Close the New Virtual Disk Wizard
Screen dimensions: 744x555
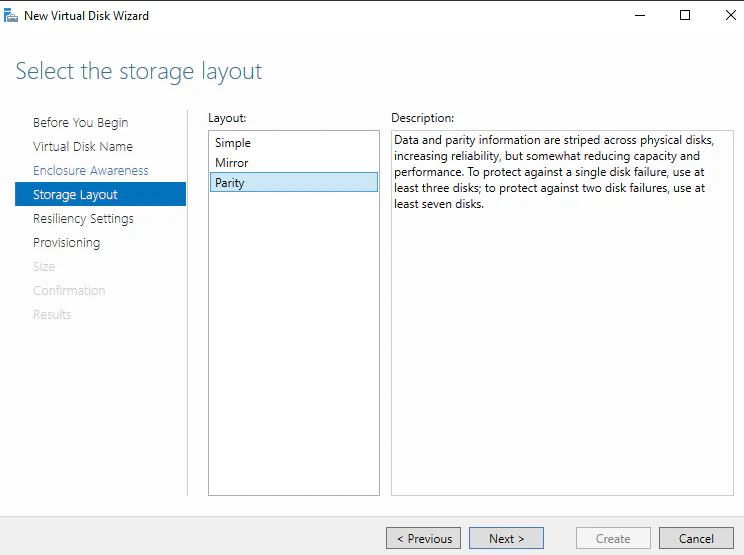pos(730,16)
